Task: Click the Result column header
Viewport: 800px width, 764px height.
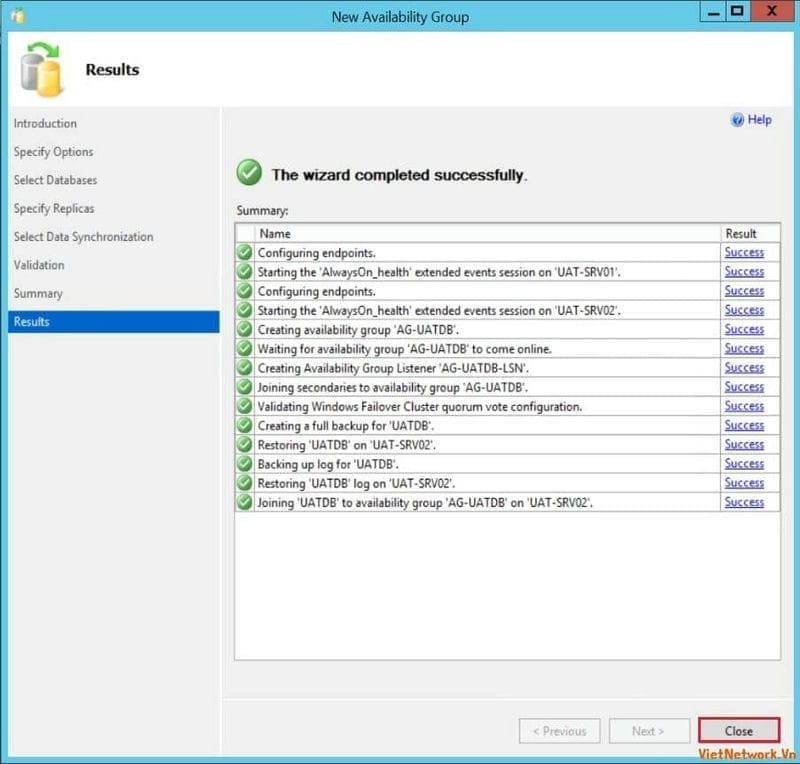Action: (x=741, y=234)
